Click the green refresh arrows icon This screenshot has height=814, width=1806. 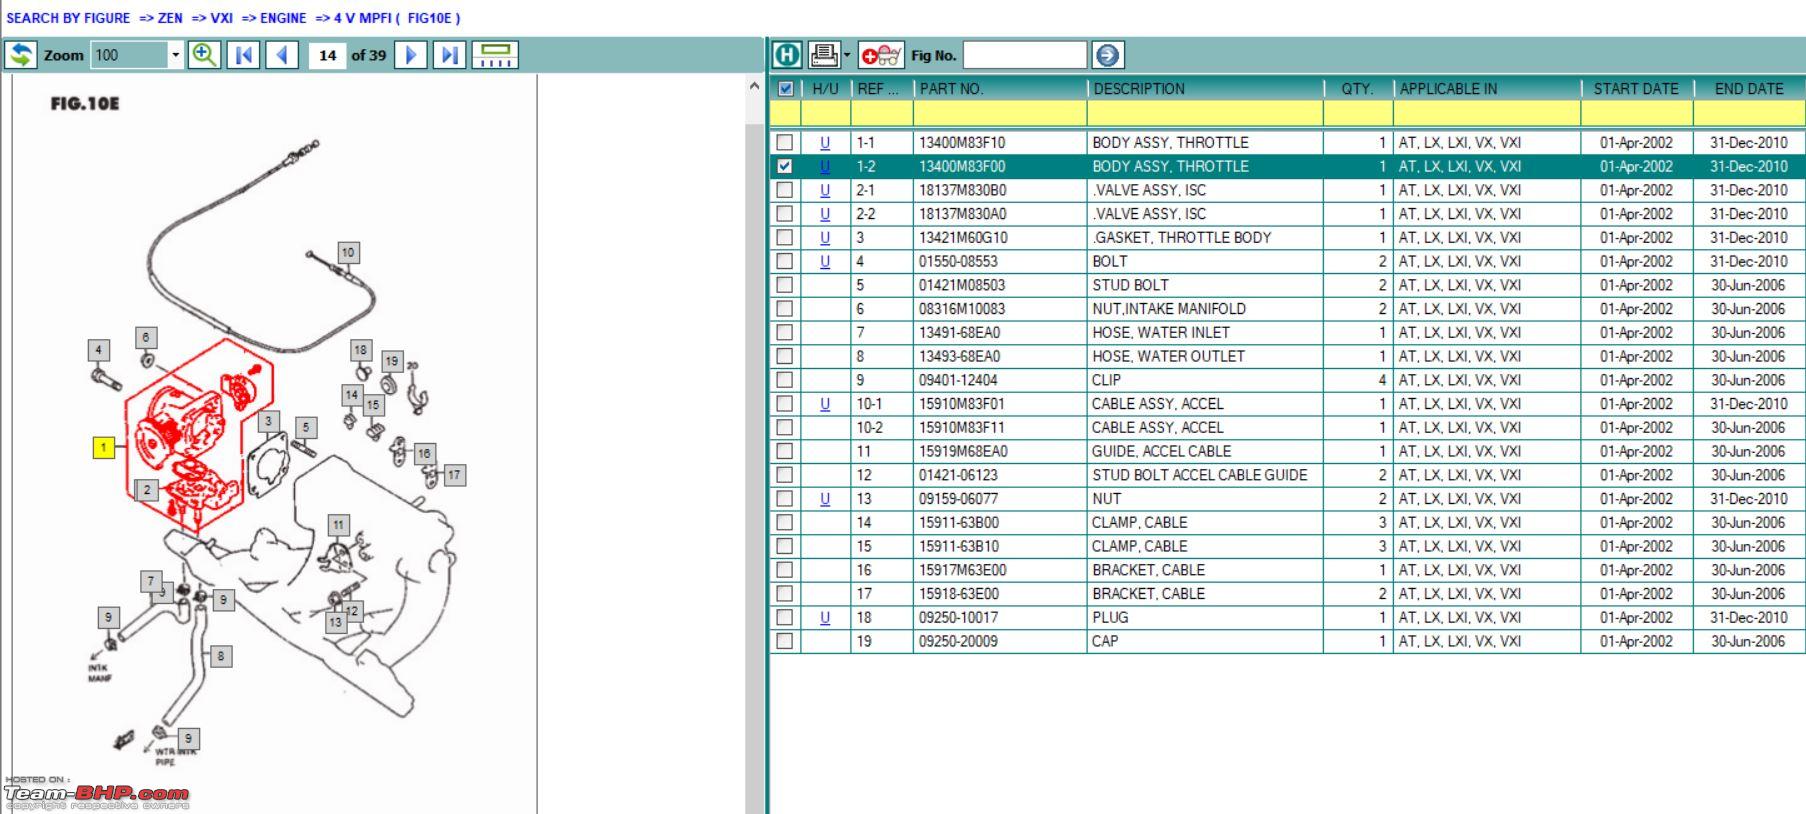tap(21, 55)
